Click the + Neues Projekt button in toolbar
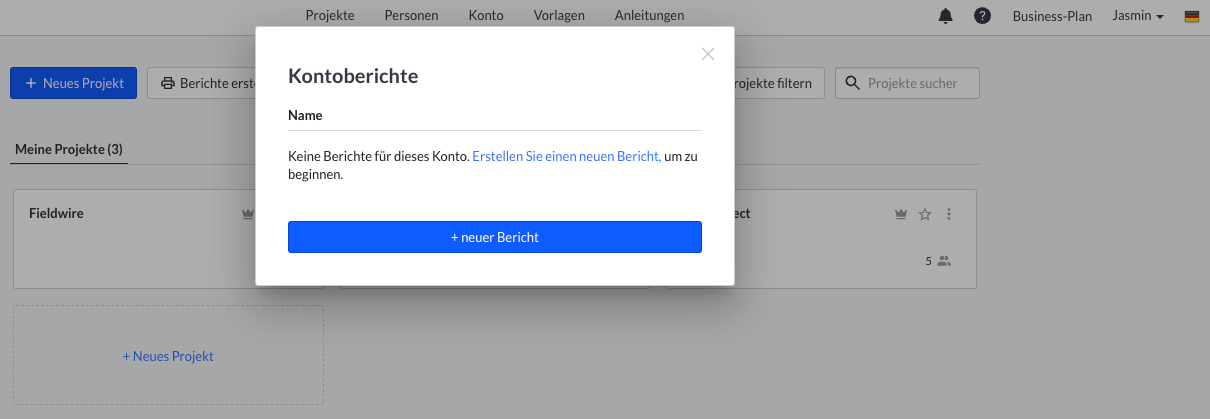The height and width of the screenshot is (419, 1210). 73,83
